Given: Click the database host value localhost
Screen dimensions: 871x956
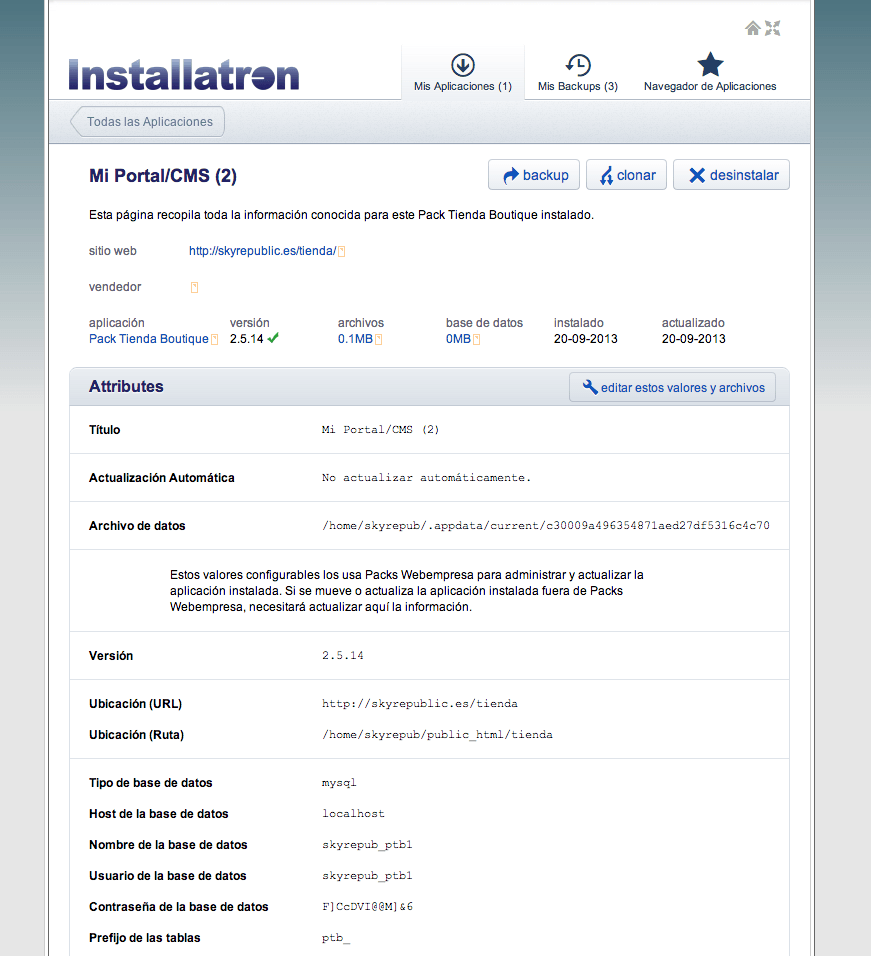Looking at the screenshot, I should 353,814.
